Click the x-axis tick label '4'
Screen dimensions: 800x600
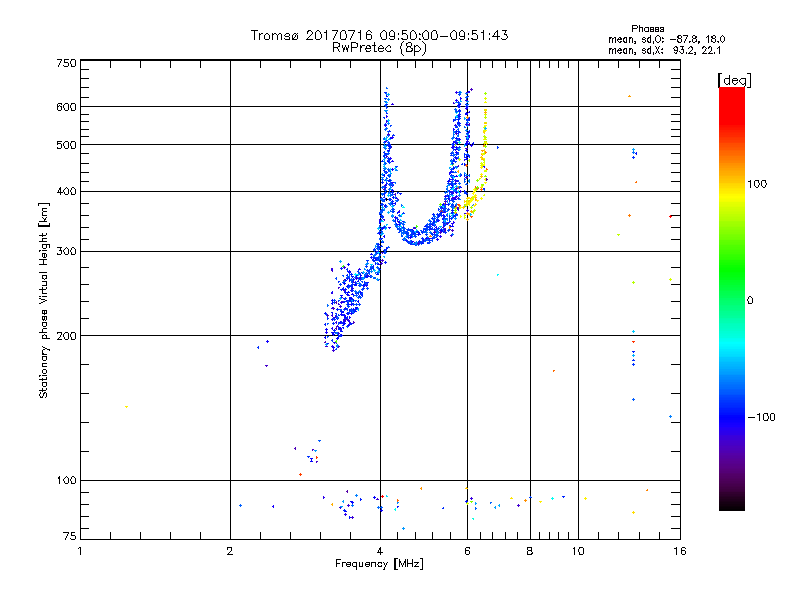(380, 551)
